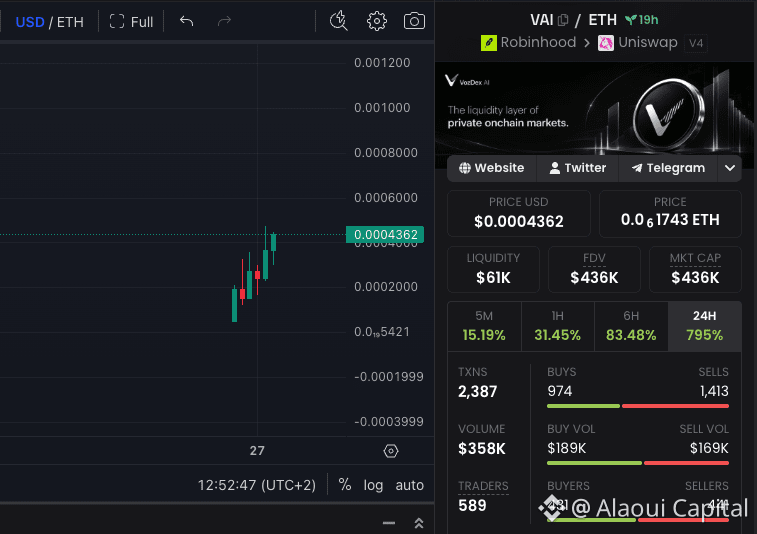Screen dimensions: 757x534
Task: Select the 6H timeframe tab
Action: [631, 326]
